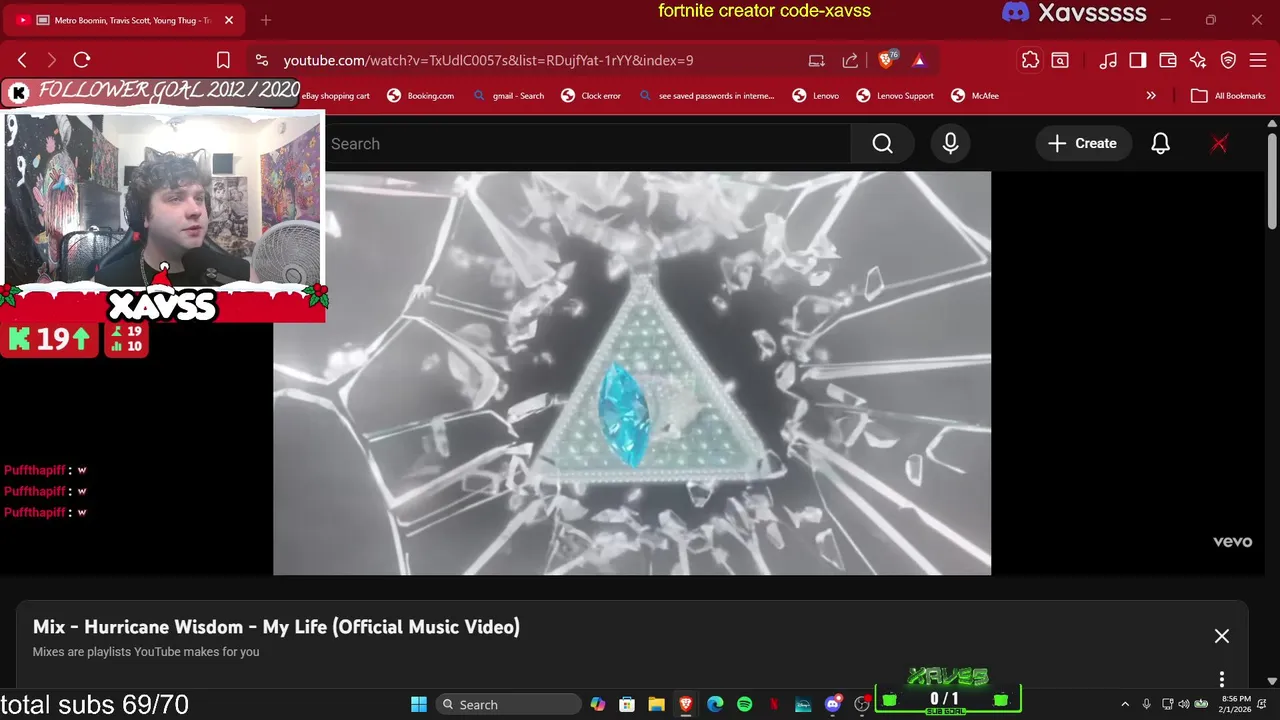
Task: Switch to the Metro Boomin YouTube tab
Action: tap(123, 20)
